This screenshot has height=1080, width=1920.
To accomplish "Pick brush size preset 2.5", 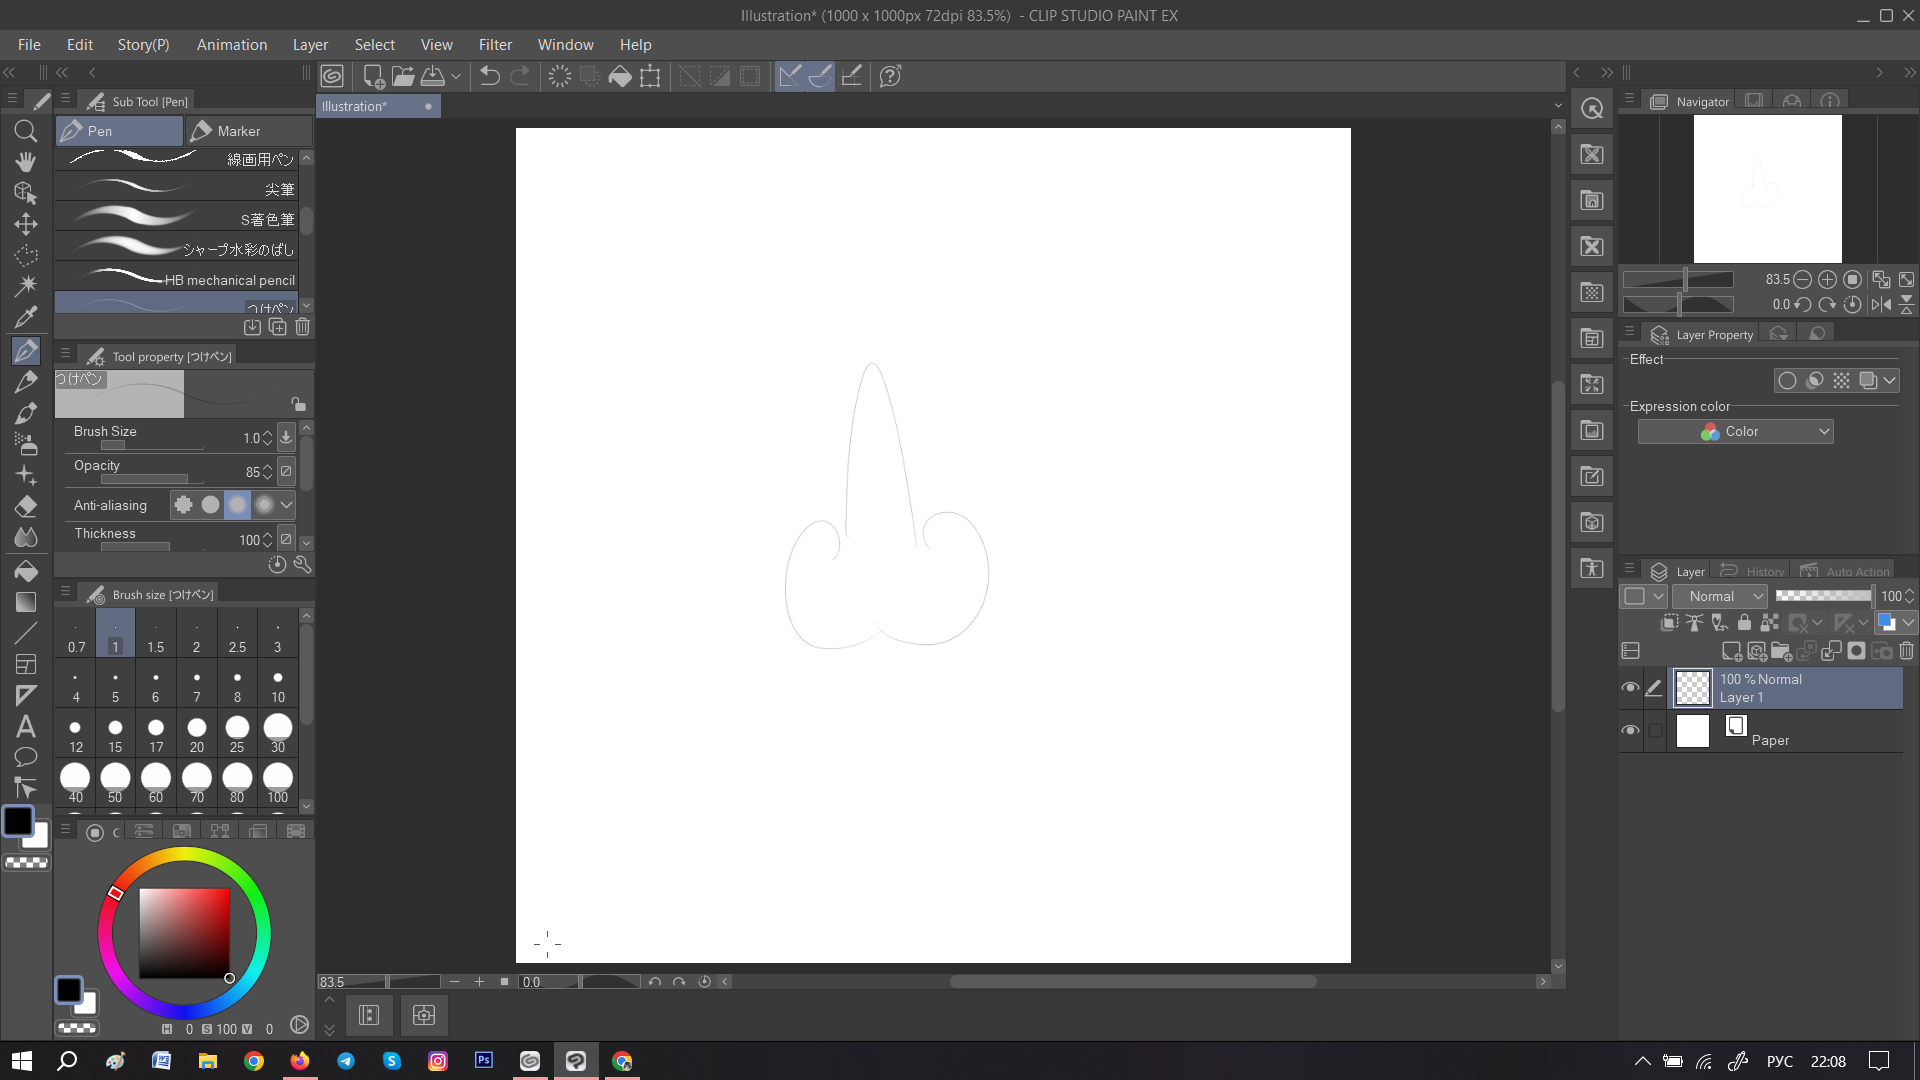I will [237, 635].
